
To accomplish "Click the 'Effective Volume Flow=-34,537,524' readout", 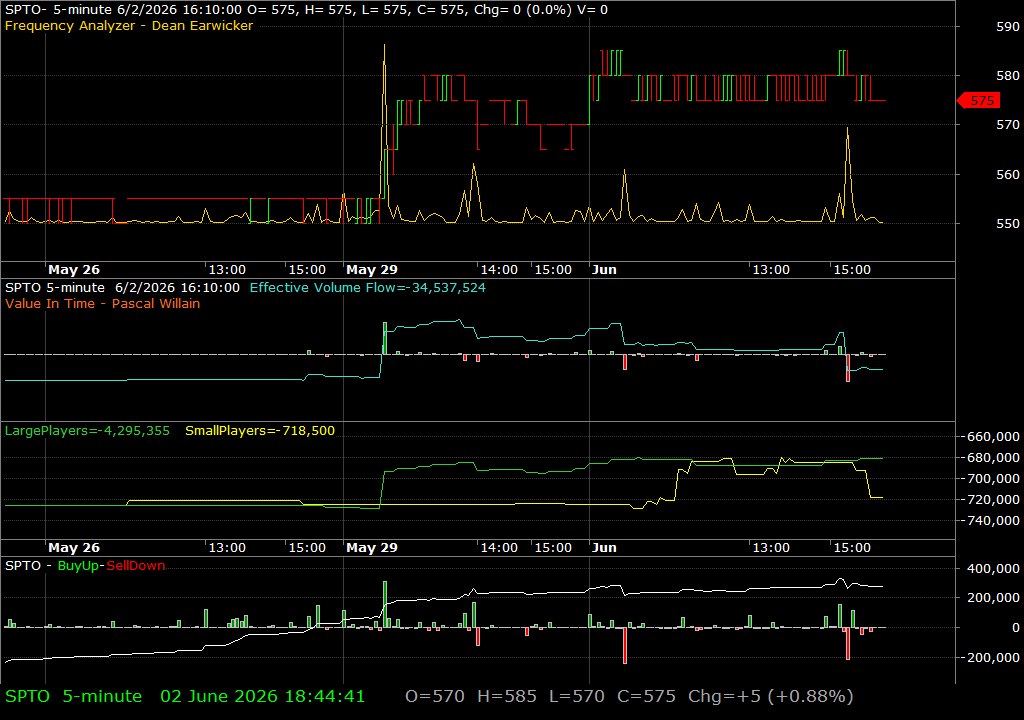I will point(368,287).
